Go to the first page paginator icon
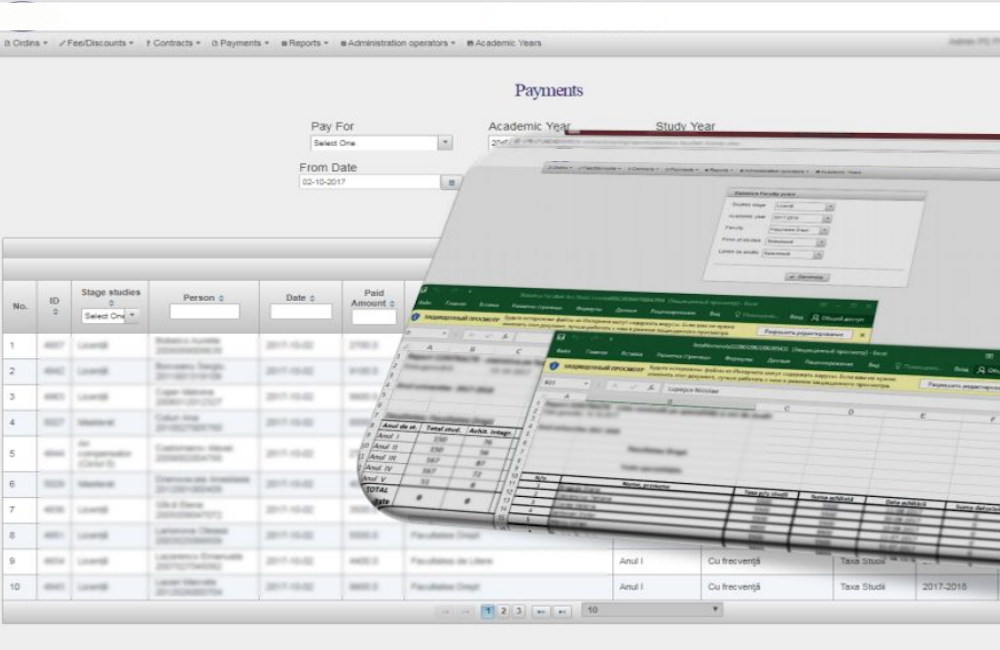 click(446, 611)
